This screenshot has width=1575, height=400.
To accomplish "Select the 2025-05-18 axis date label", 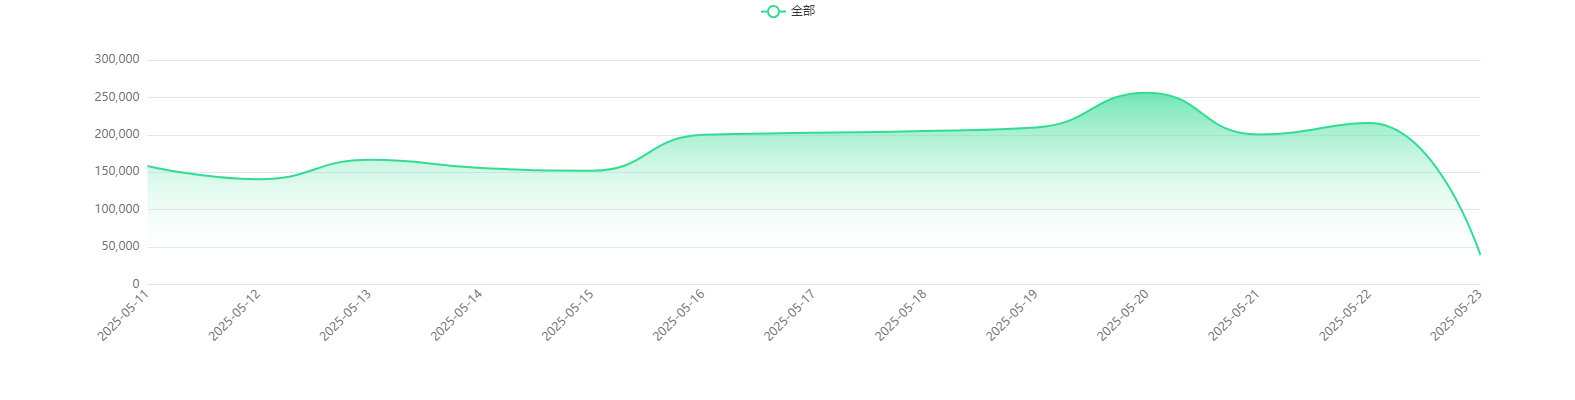I will [x=900, y=315].
